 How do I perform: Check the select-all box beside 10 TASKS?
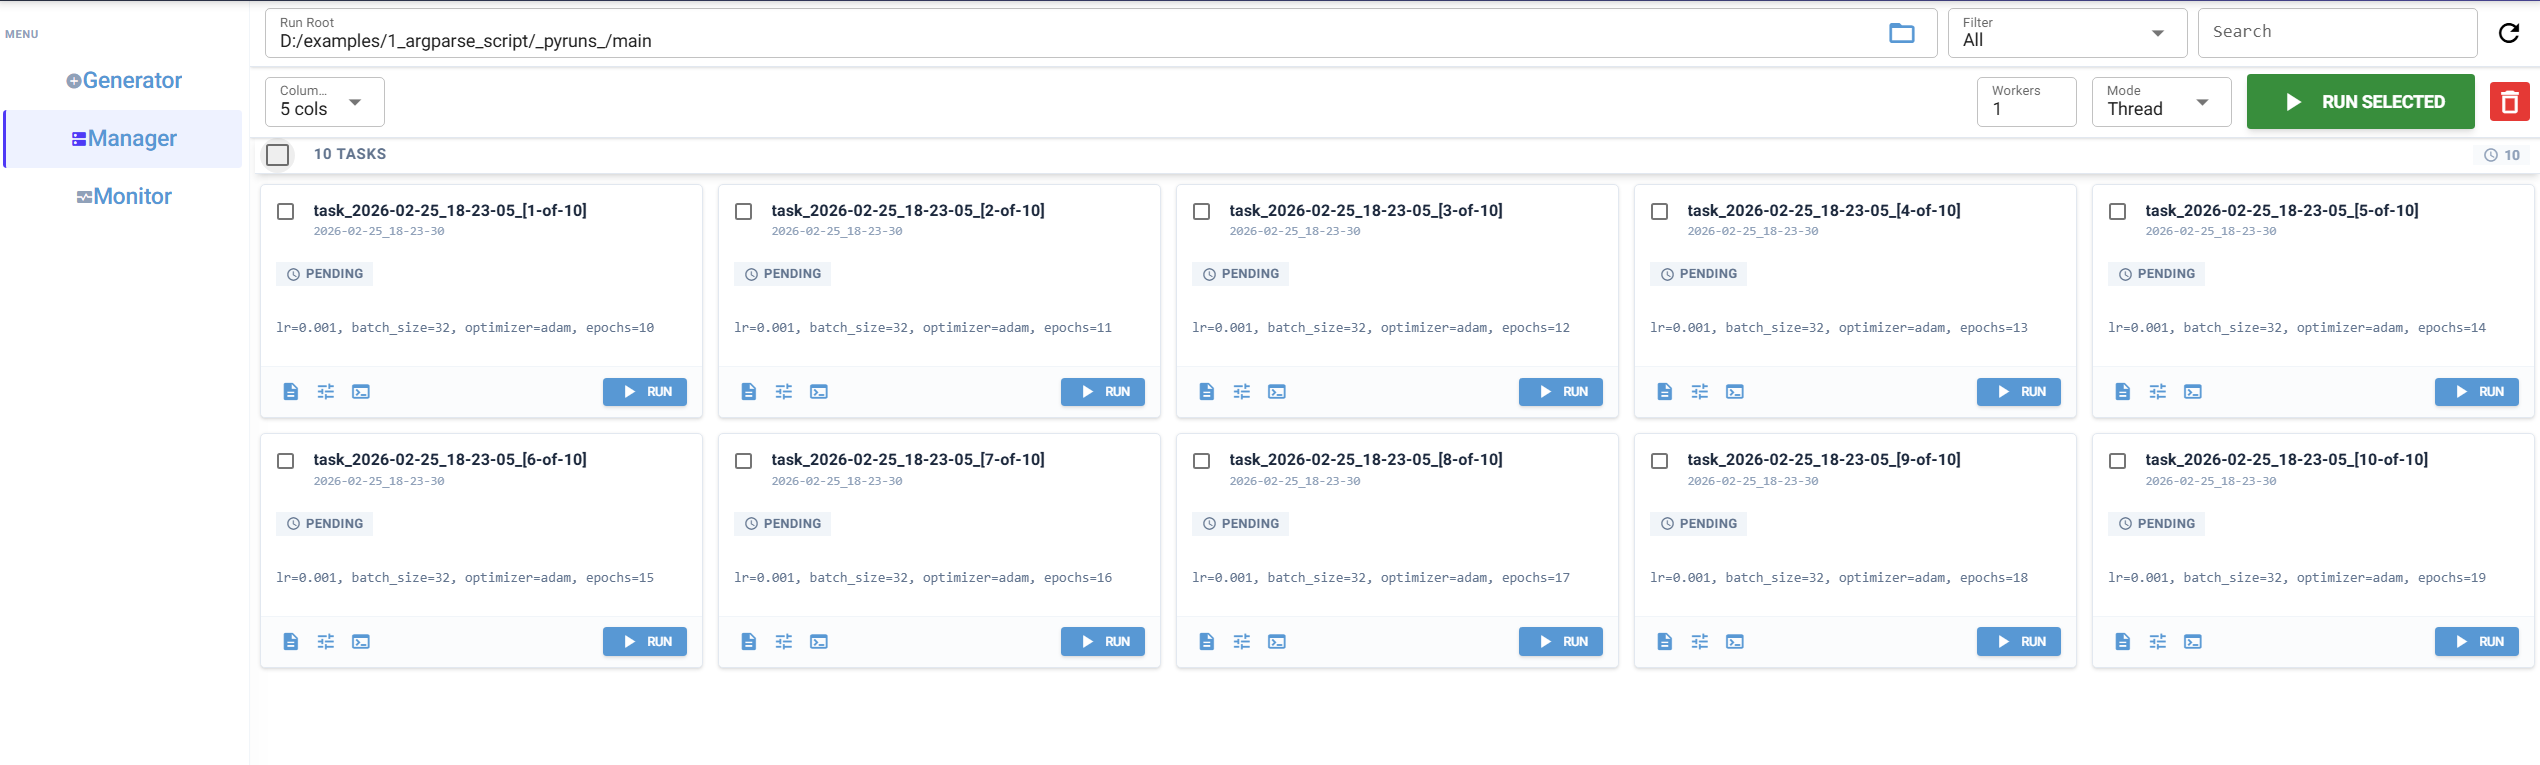(278, 155)
